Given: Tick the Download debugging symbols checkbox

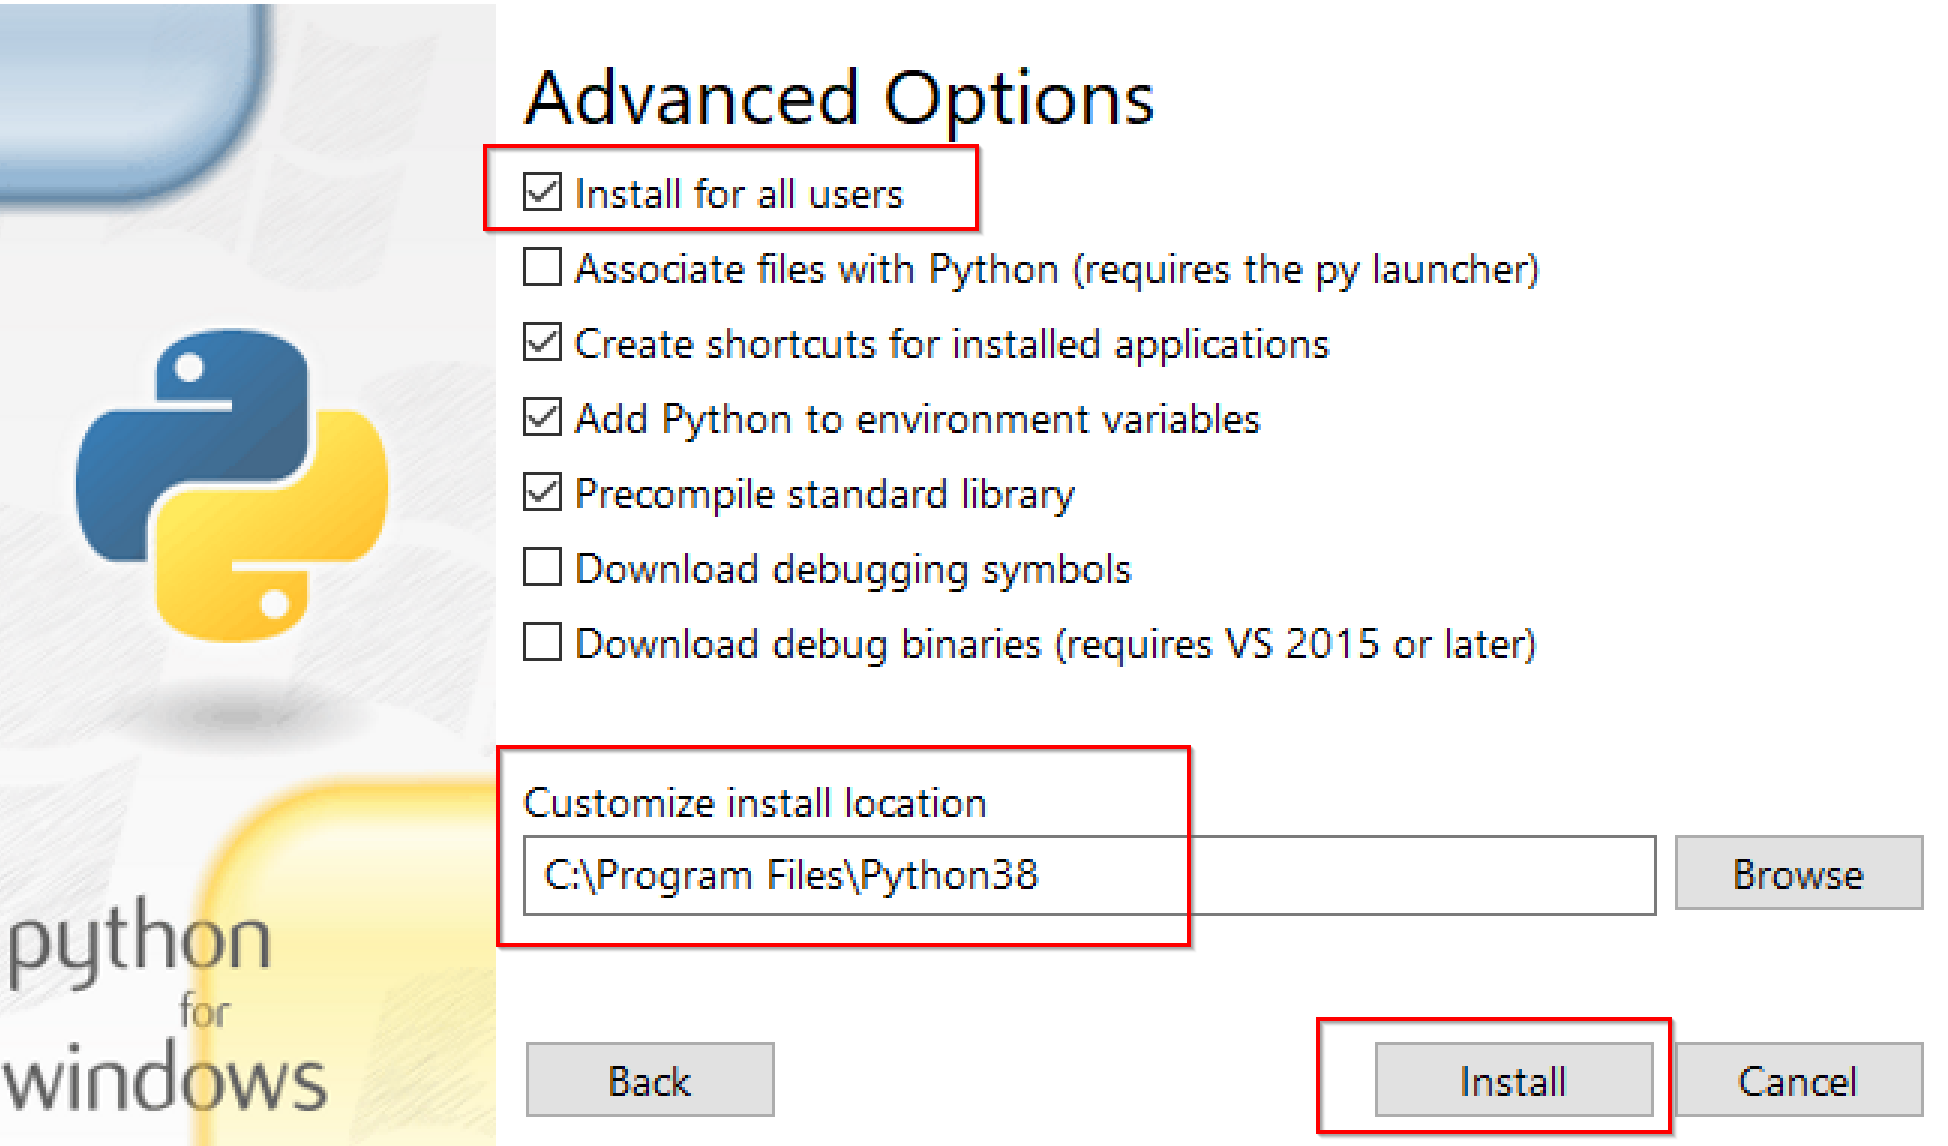Looking at the screenshot, I should click(x=542, y=568).
